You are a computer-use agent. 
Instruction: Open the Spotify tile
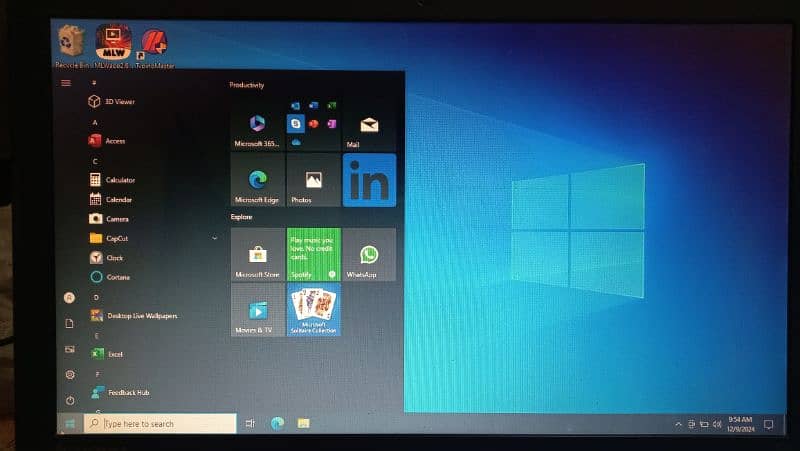[x=313, y=255]
